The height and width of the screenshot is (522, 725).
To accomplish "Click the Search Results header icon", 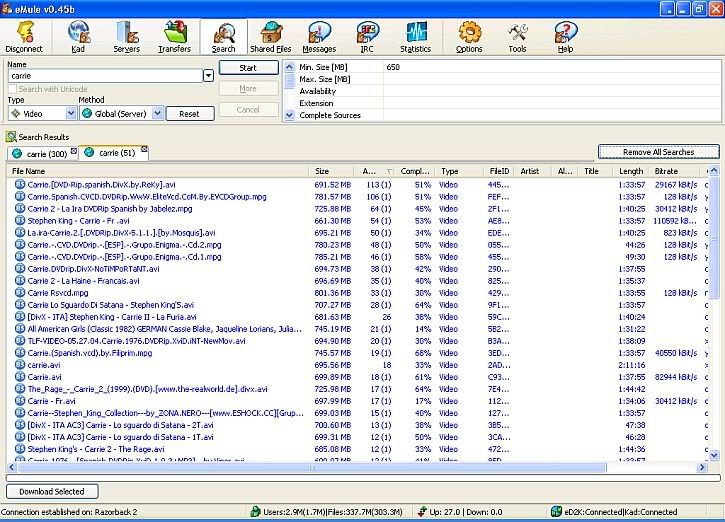I will pyautogui.click(x=11, y=137).
